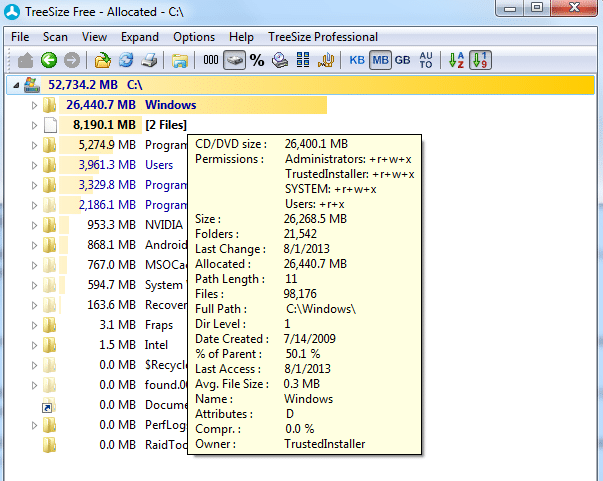
Task: Open the TreeSize Professional menu
Action: (323, 37)
